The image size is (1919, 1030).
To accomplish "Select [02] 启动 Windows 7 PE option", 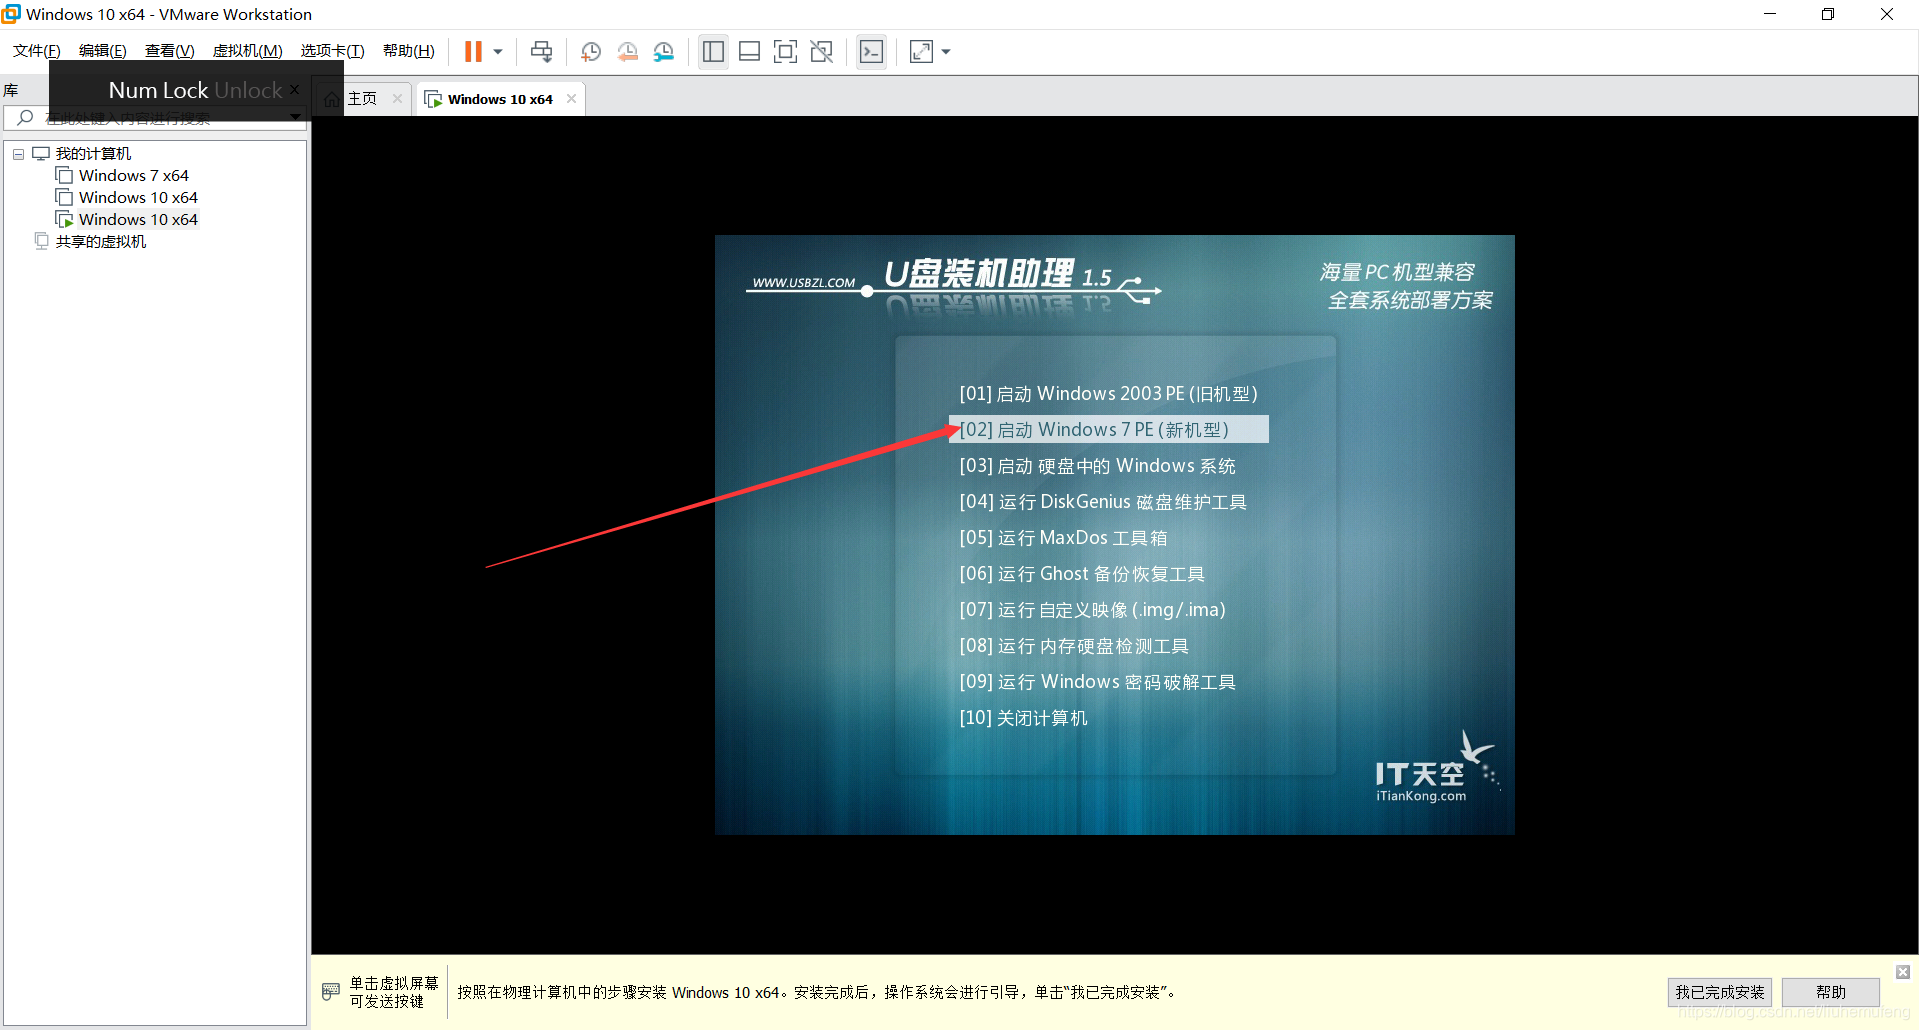I will [x=1108, y=429].
